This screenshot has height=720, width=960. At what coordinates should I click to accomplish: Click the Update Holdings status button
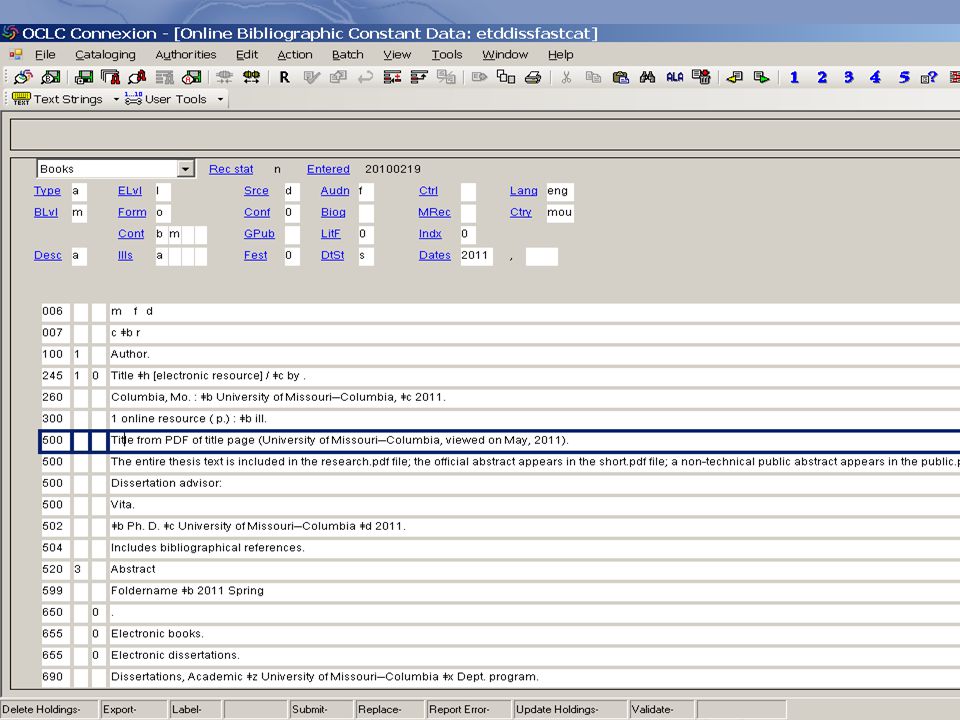[x=570, y=709]
